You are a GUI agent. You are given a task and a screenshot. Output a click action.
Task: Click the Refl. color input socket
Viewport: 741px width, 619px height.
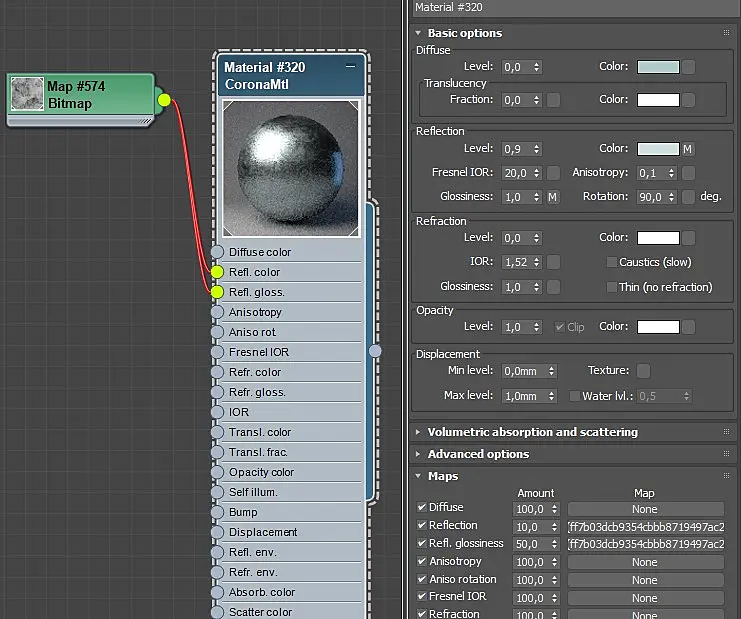(x=217, y=272)
